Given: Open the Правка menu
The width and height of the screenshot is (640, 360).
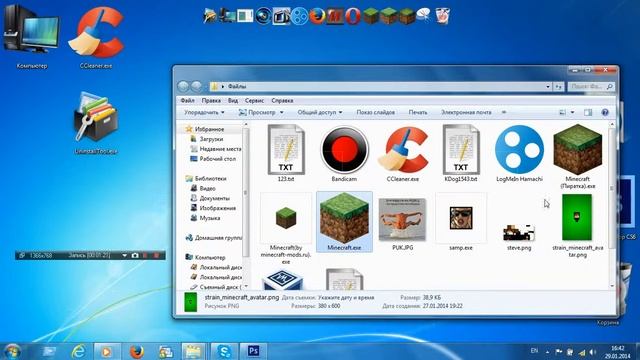Looking at the screenshot, I should coord(211,100).
